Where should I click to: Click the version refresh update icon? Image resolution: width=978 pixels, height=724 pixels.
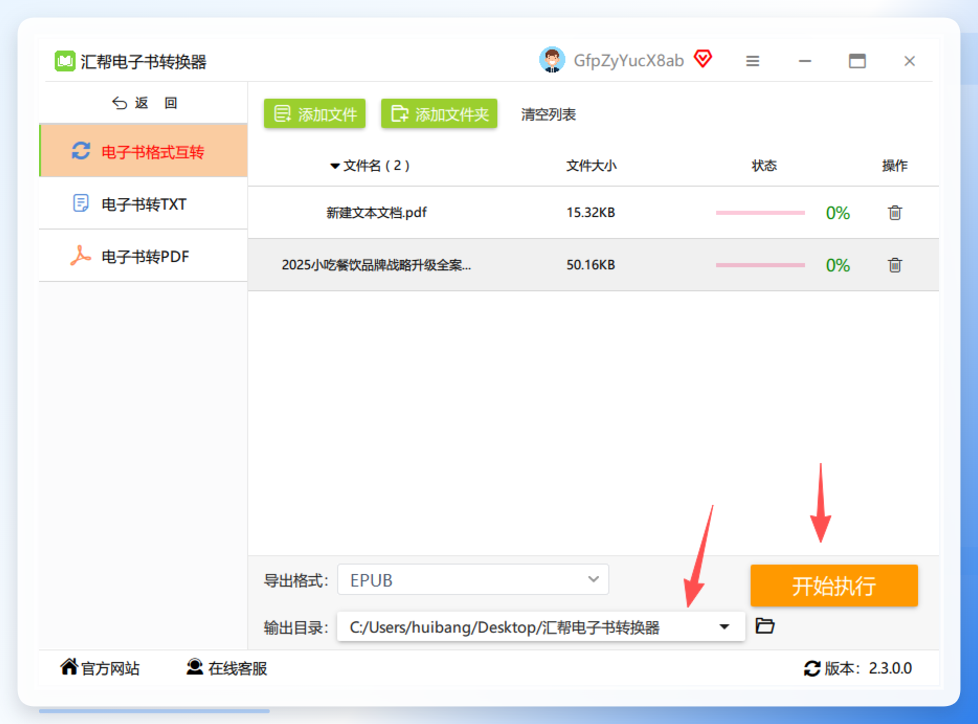pyautogui.click(x=811, y=668)
